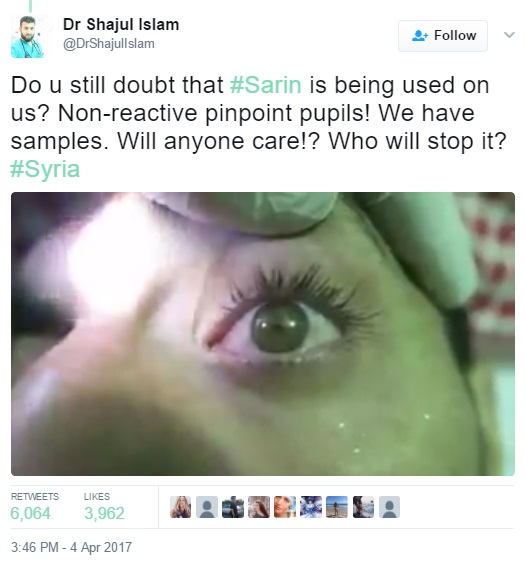Click the third liker avatar with car
525x563 pixels.
click(x=233, y=507)
